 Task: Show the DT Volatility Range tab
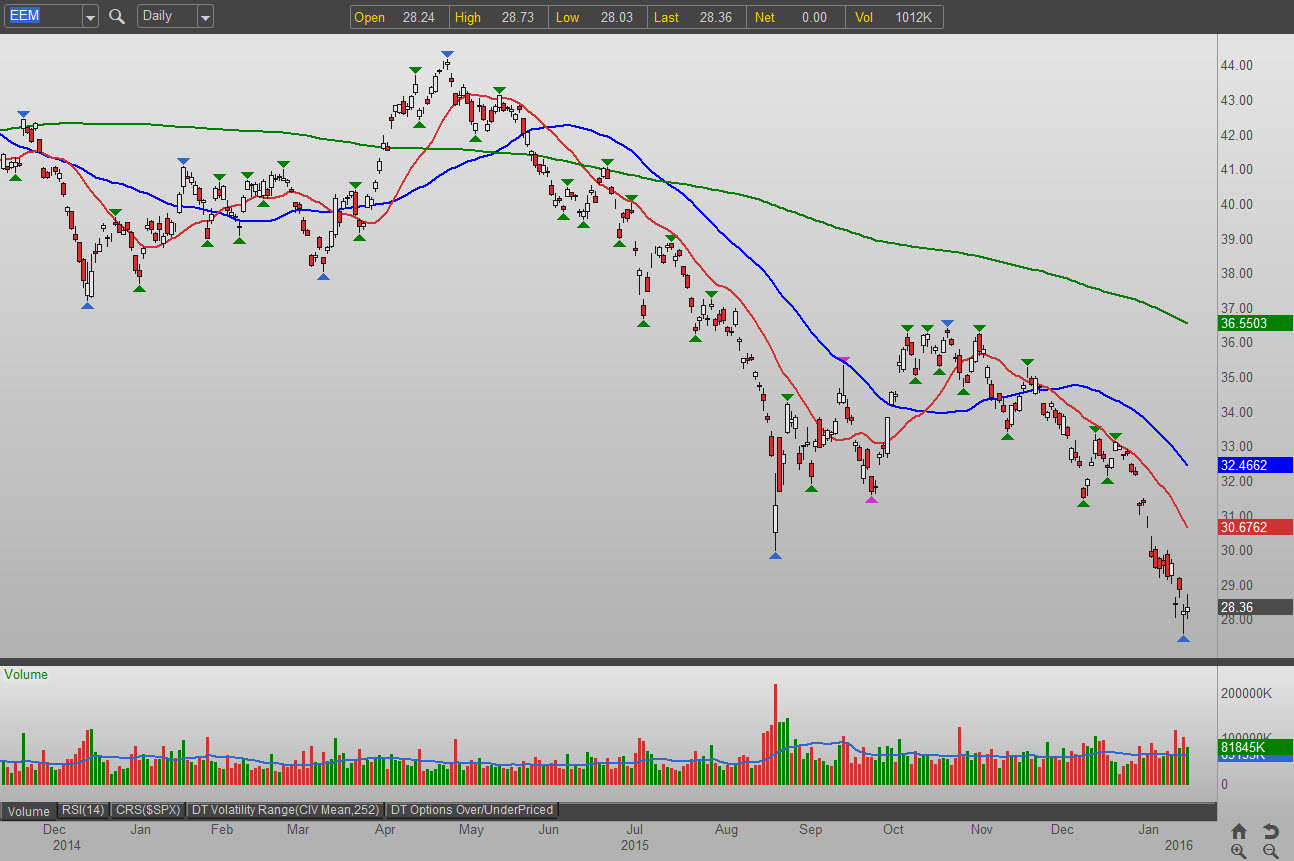tap(285, 810)
